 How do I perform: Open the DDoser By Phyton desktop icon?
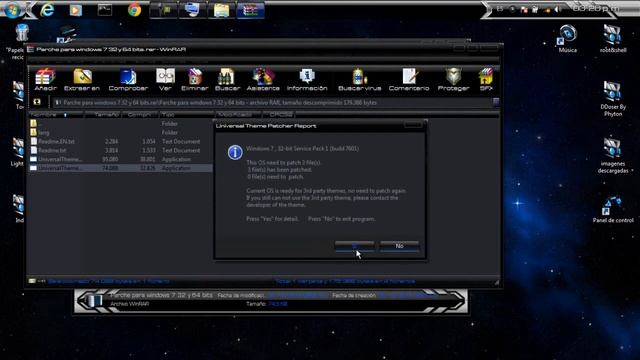pos(613,99)
